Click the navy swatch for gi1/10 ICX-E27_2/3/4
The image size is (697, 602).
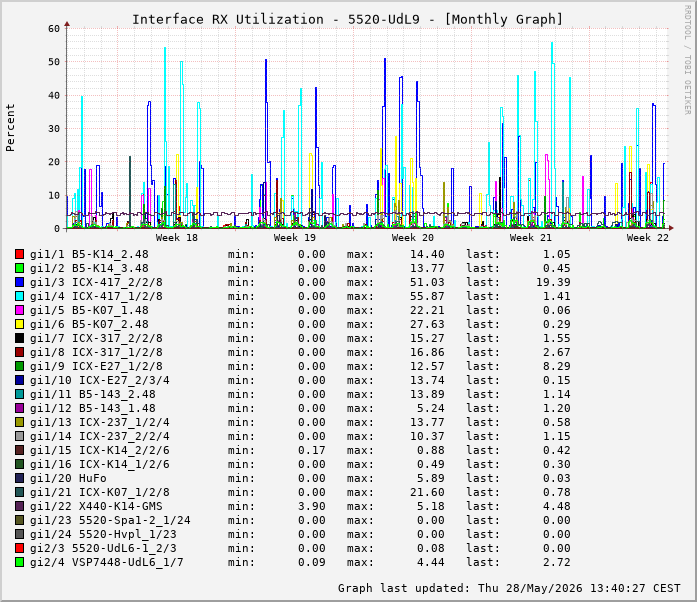[19, 380]
